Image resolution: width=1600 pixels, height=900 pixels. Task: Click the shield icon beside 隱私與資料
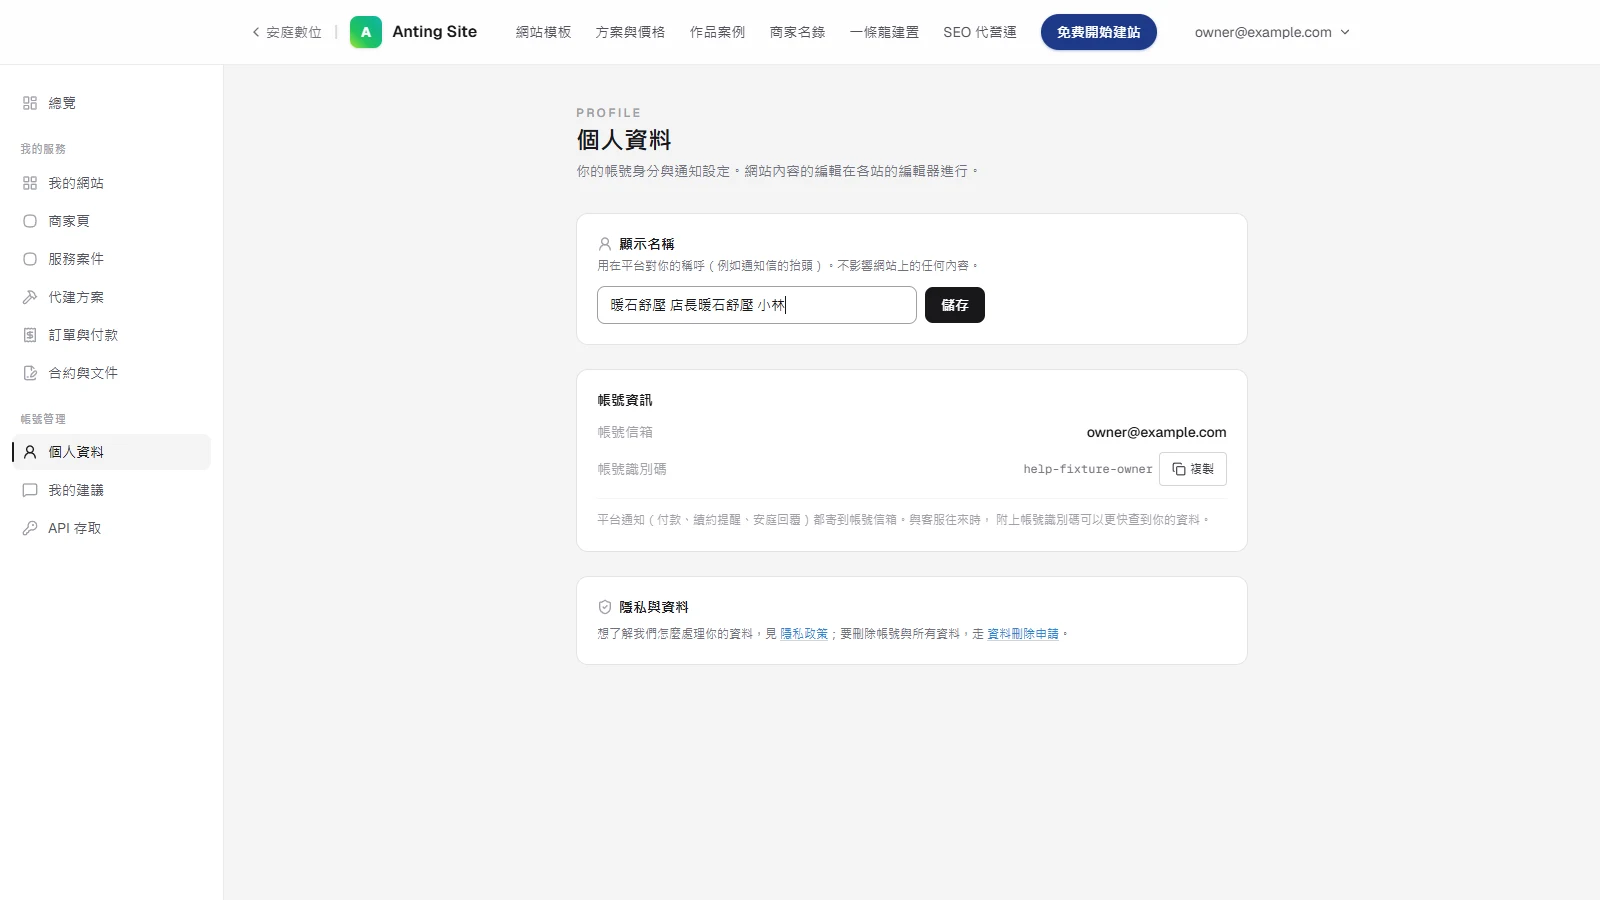click(x=605, y=607)
